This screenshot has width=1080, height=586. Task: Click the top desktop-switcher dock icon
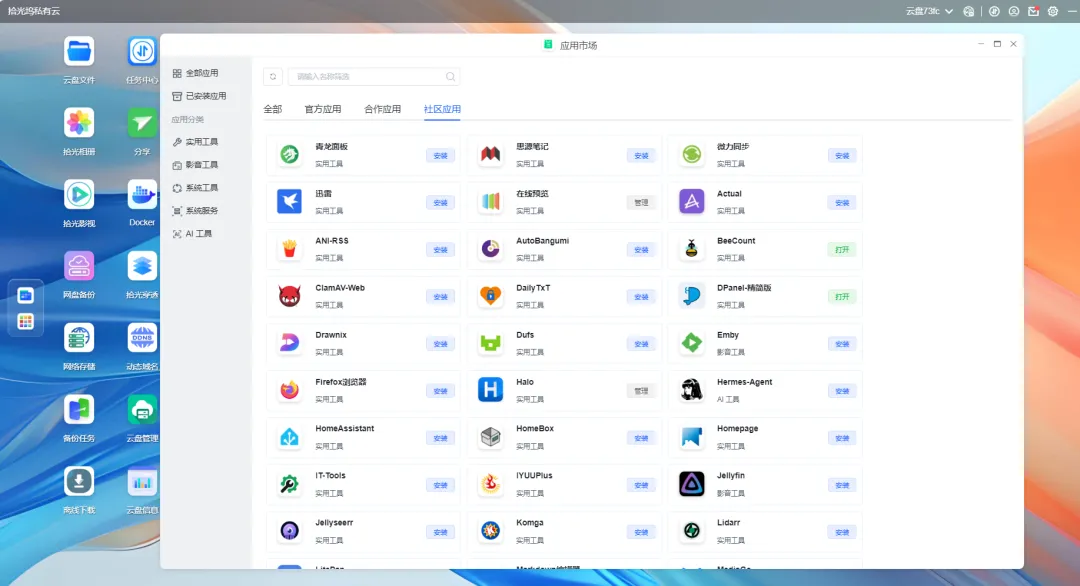coord(25,295)
